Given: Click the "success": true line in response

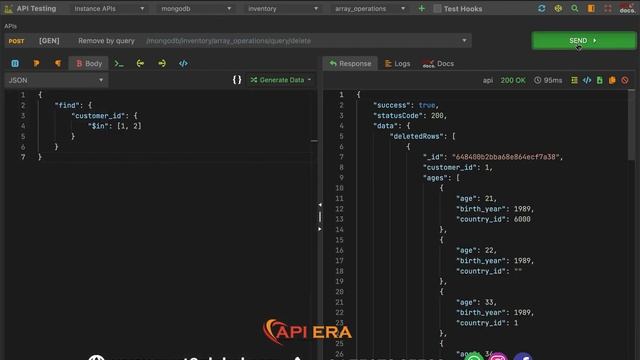Looking at the screenshot, I should 406,105.
